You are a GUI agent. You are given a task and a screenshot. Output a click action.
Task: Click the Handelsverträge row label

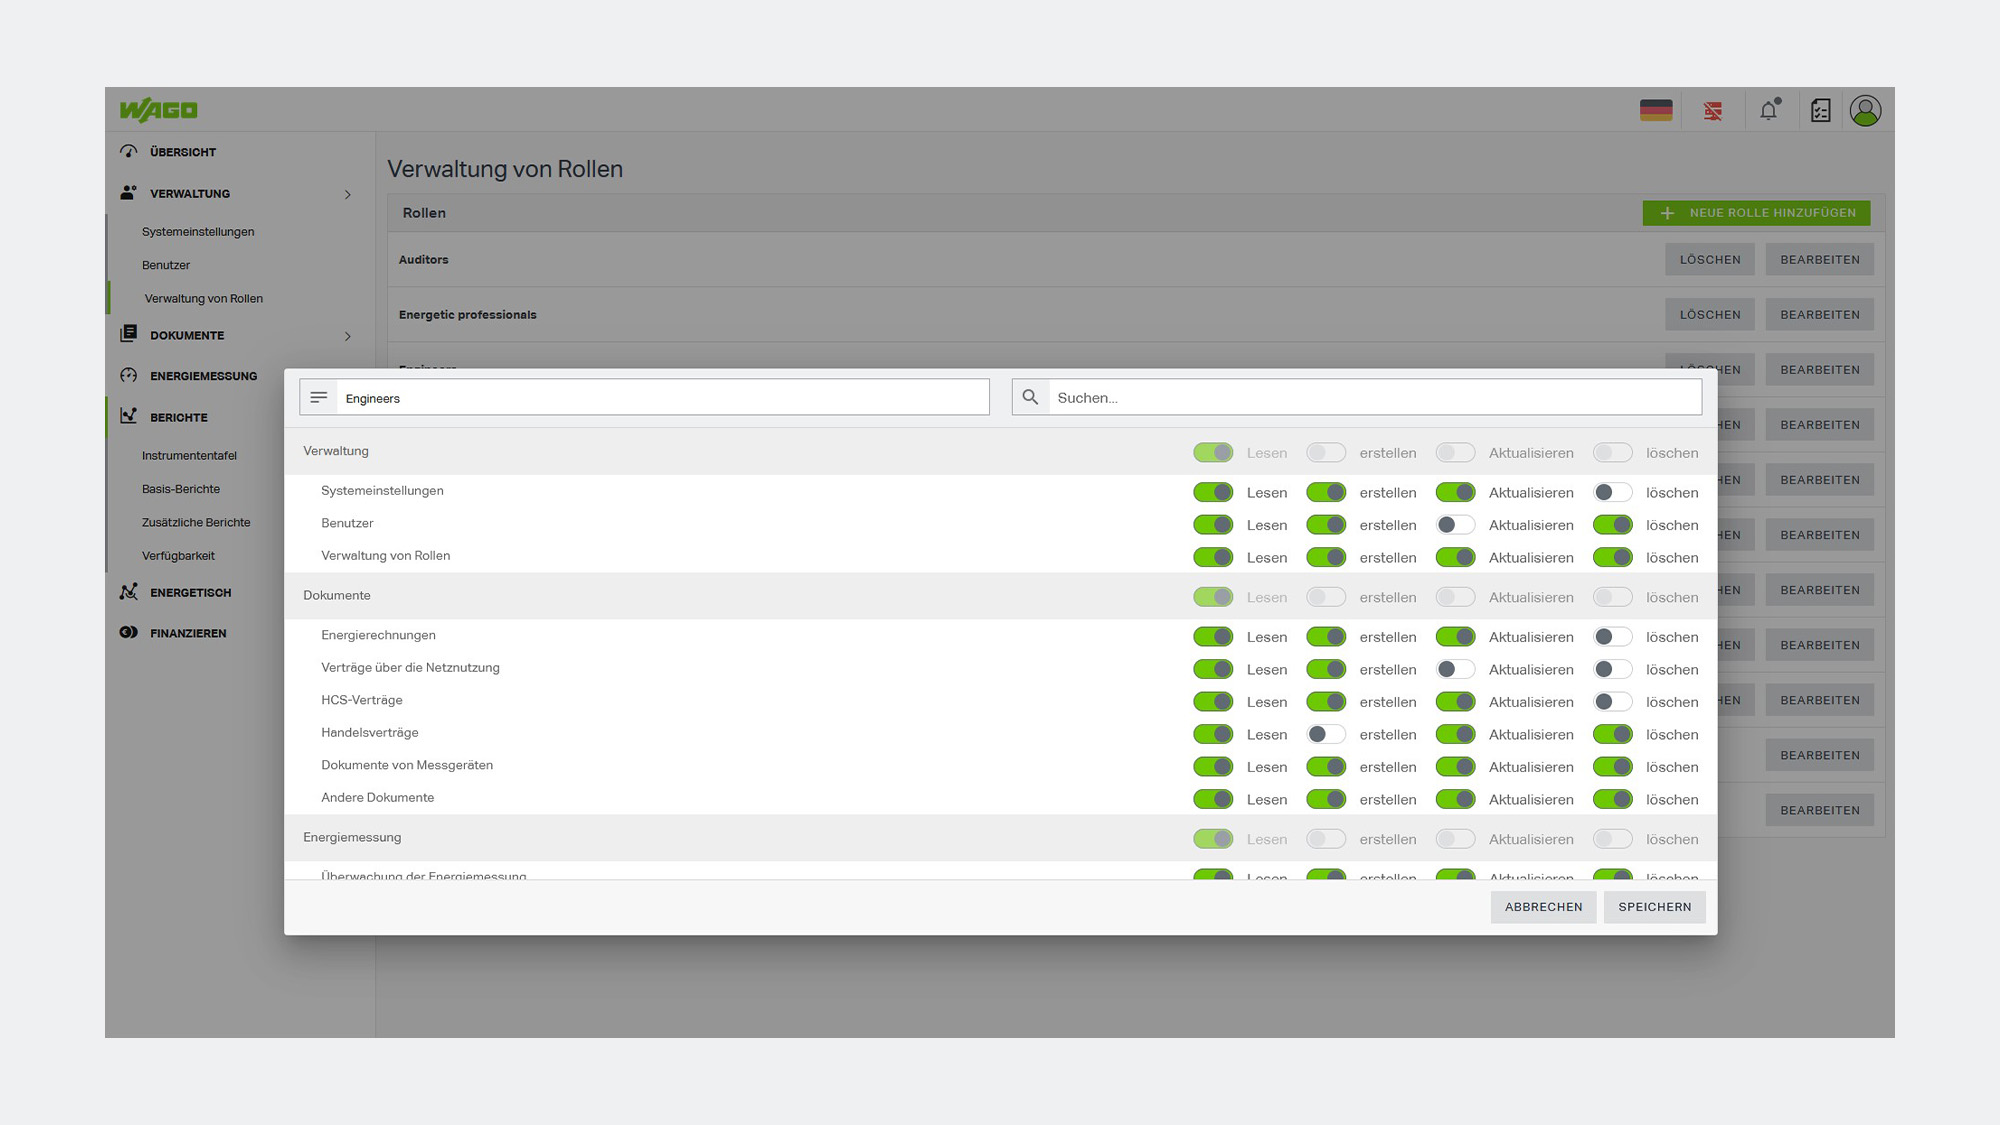coord(370,733)
